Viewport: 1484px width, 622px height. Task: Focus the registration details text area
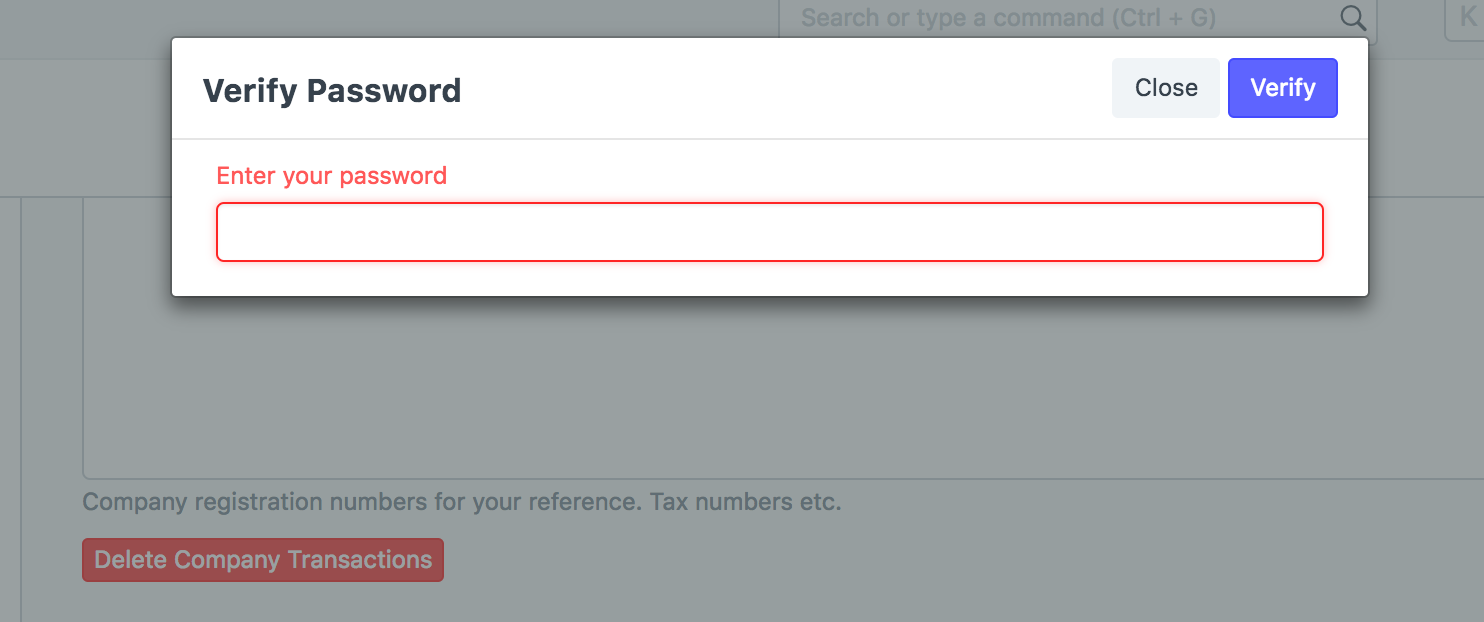pos(780,400)
